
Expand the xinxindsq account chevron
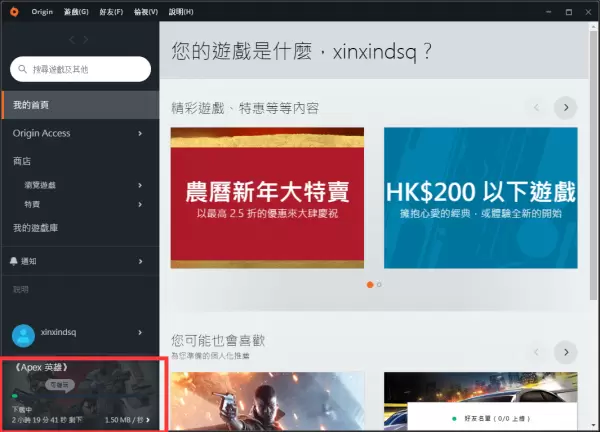click(x=140, y=333)
